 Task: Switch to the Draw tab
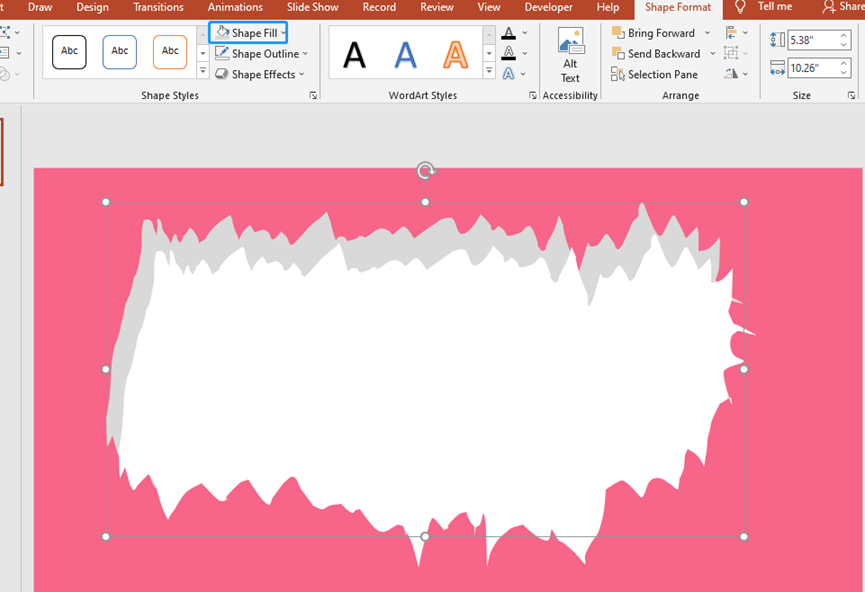(40, 7)
